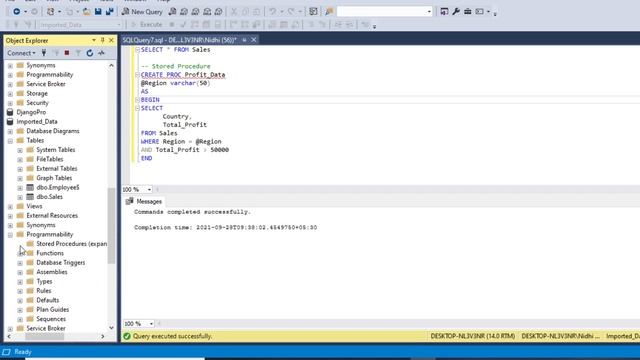The width and height of the screenshot is (640, 360).
Task: Expand the System Tables folder
Action: 20,150
